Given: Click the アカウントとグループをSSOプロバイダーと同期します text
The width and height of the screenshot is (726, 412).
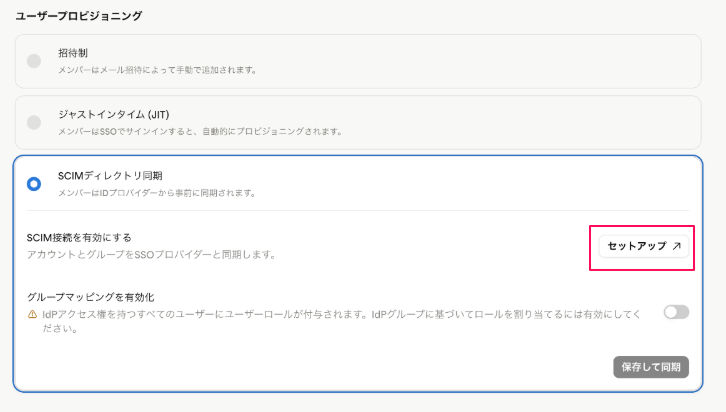Looking at the screenshot, I should pyautogui.click(x=151, y=255).
